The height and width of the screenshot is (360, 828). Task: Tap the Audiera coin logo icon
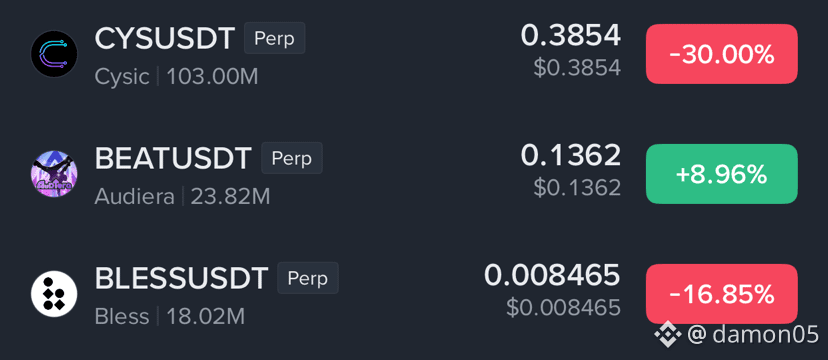coord(54,173)
